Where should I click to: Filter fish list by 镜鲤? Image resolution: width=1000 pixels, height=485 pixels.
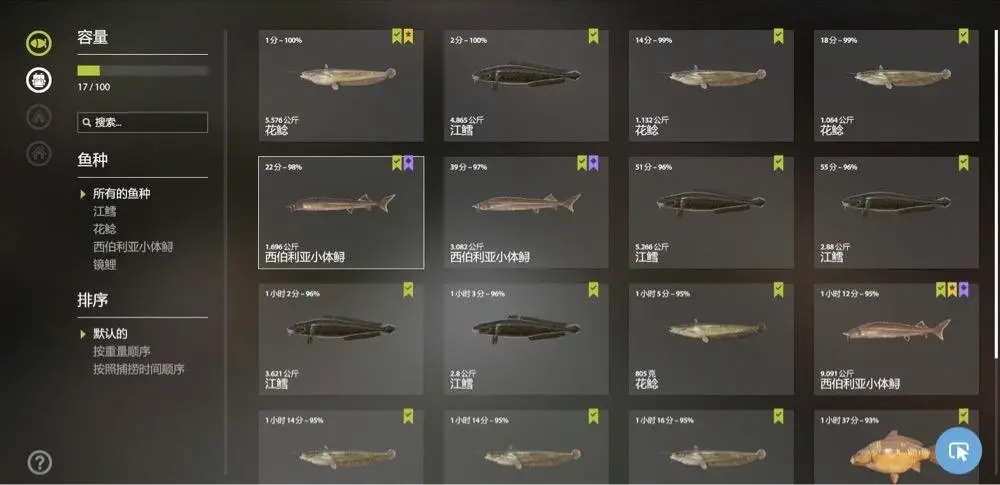click(105, 264)
